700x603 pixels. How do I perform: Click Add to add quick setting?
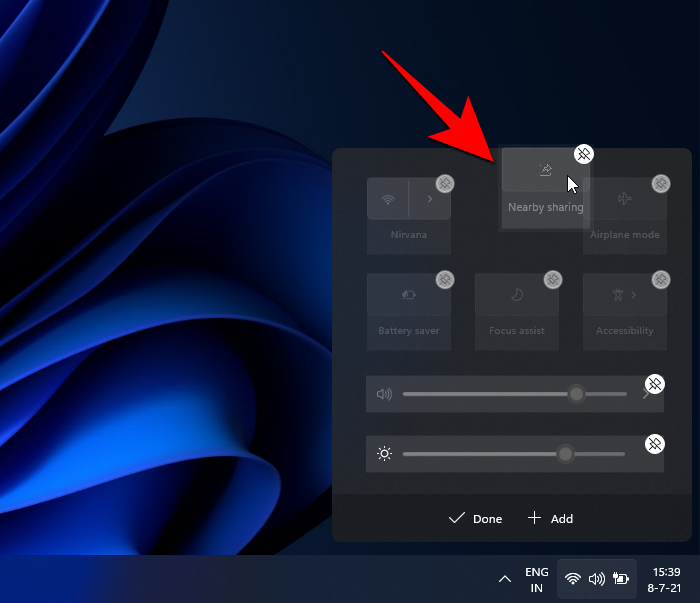point(551,518)
